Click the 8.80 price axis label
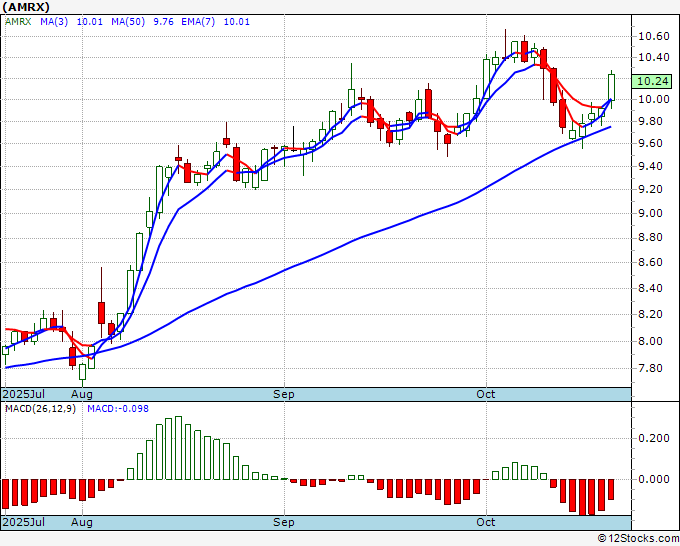The image size is (680, 546). click(x=651, y=237)
